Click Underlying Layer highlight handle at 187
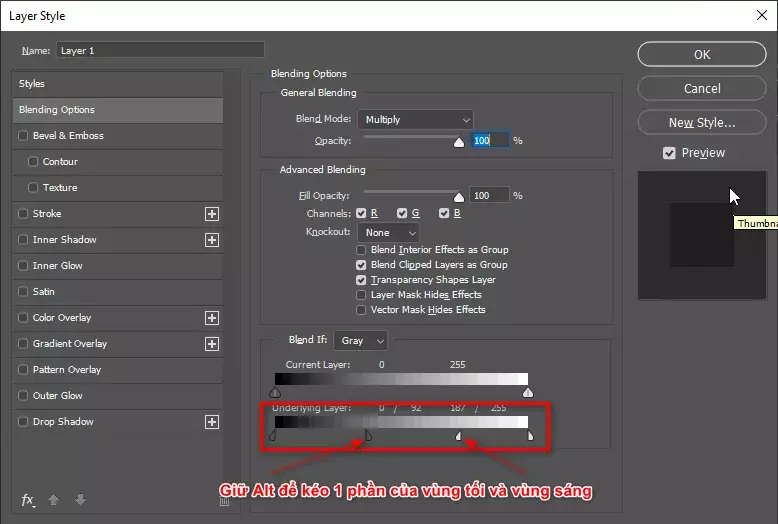The height and width of the screenshot is (524, 778). click(459, 436)
